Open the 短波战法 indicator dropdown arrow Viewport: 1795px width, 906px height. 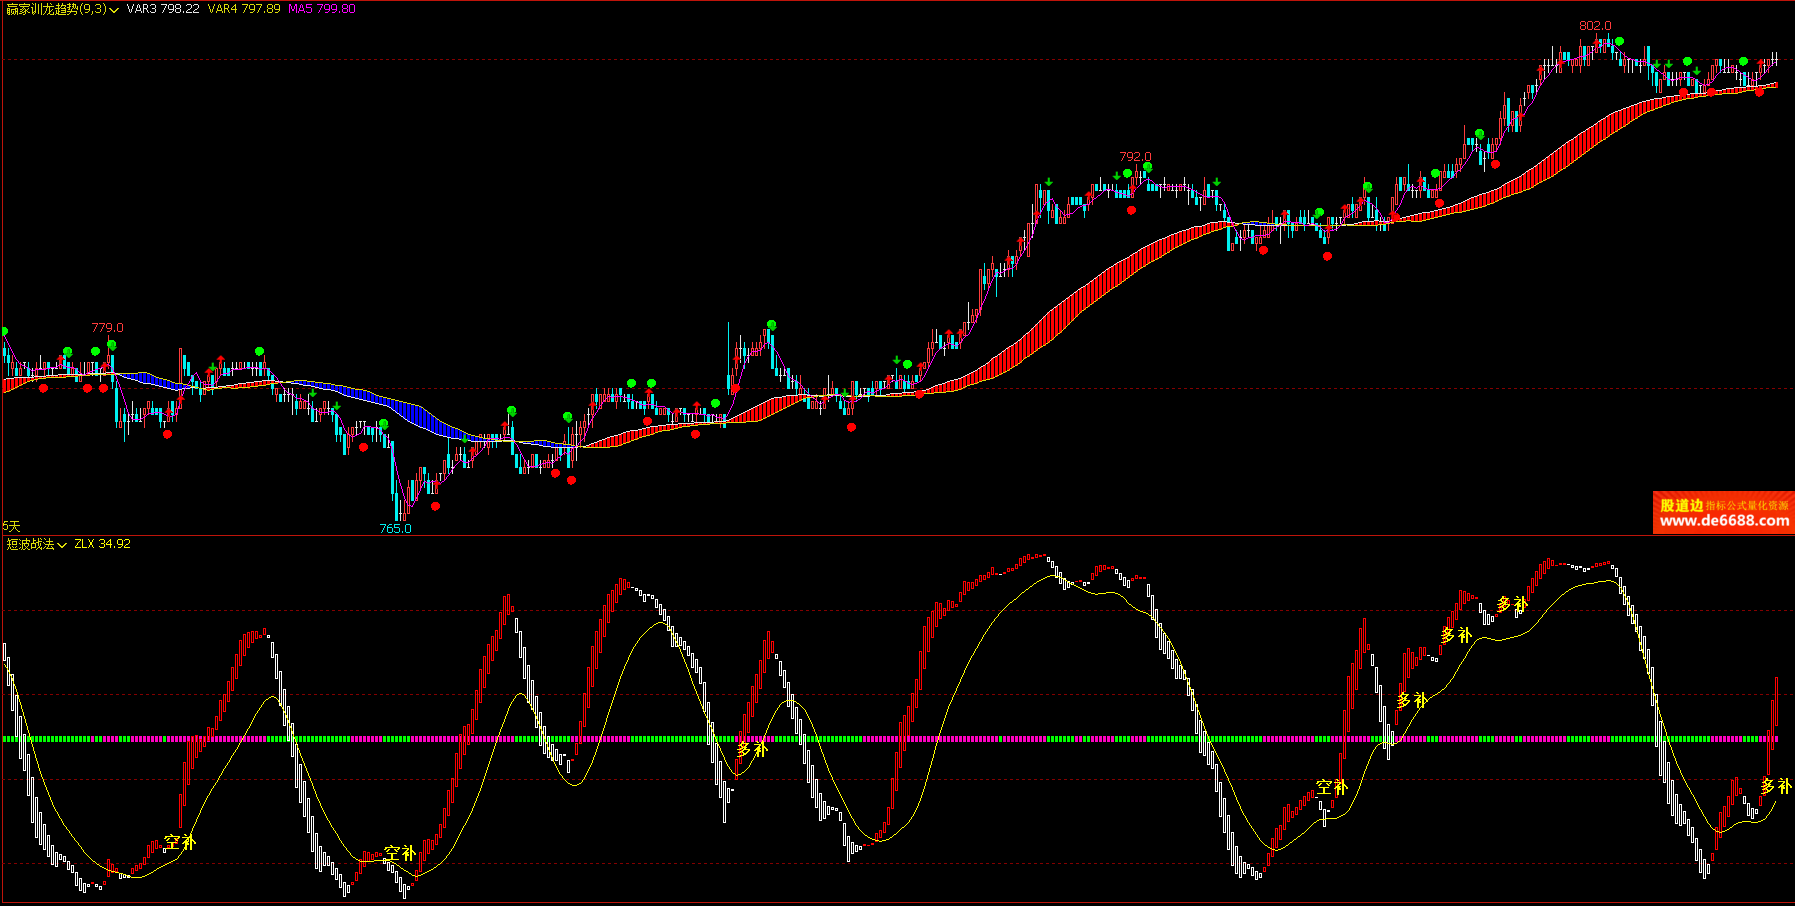[x=62, y=545]
